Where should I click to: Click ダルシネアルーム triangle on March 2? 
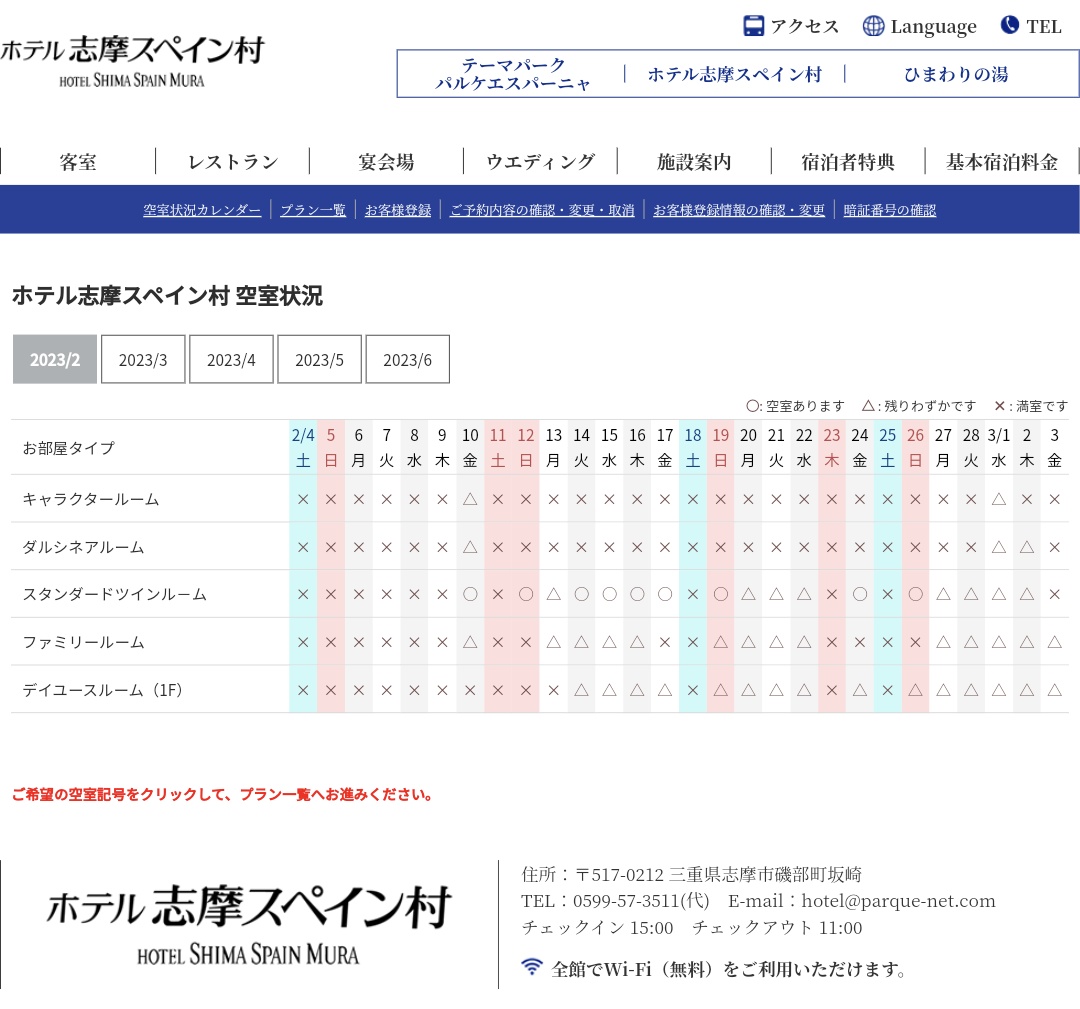pyautogui.click(x=1027, y=547)
